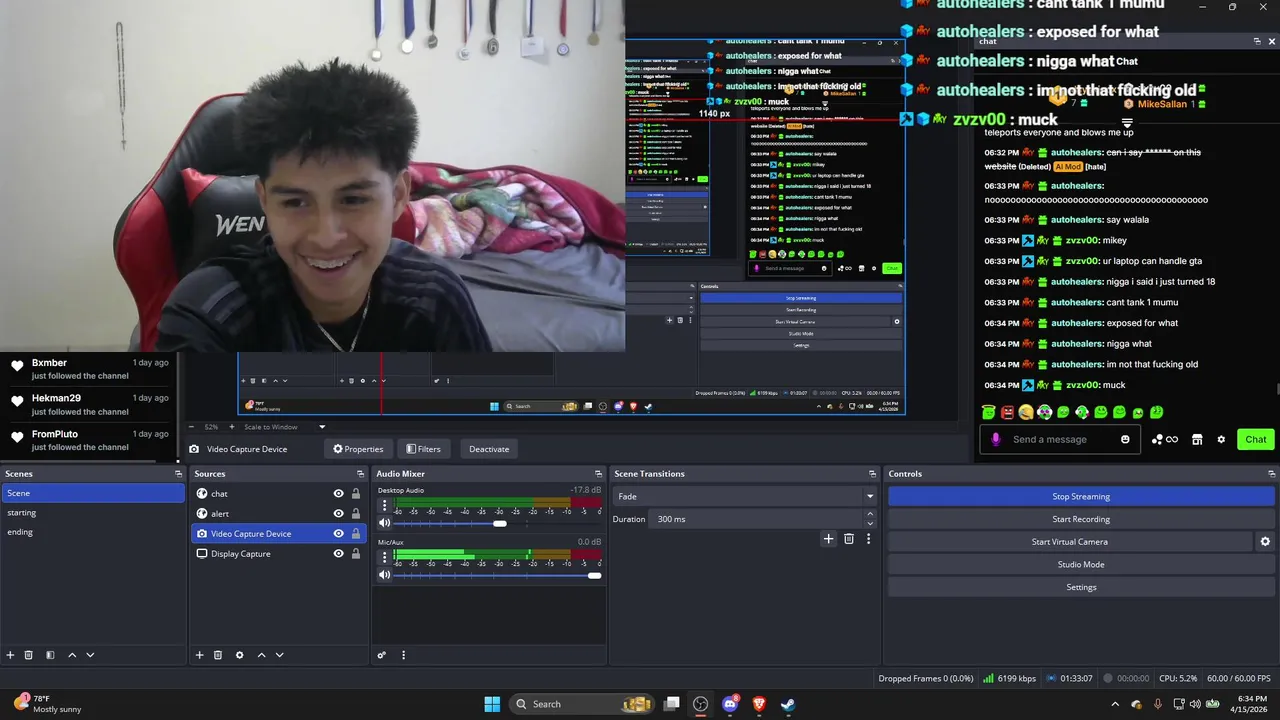Zoom in preview with plus icon
1280x720 pixels.
(232, 427)
